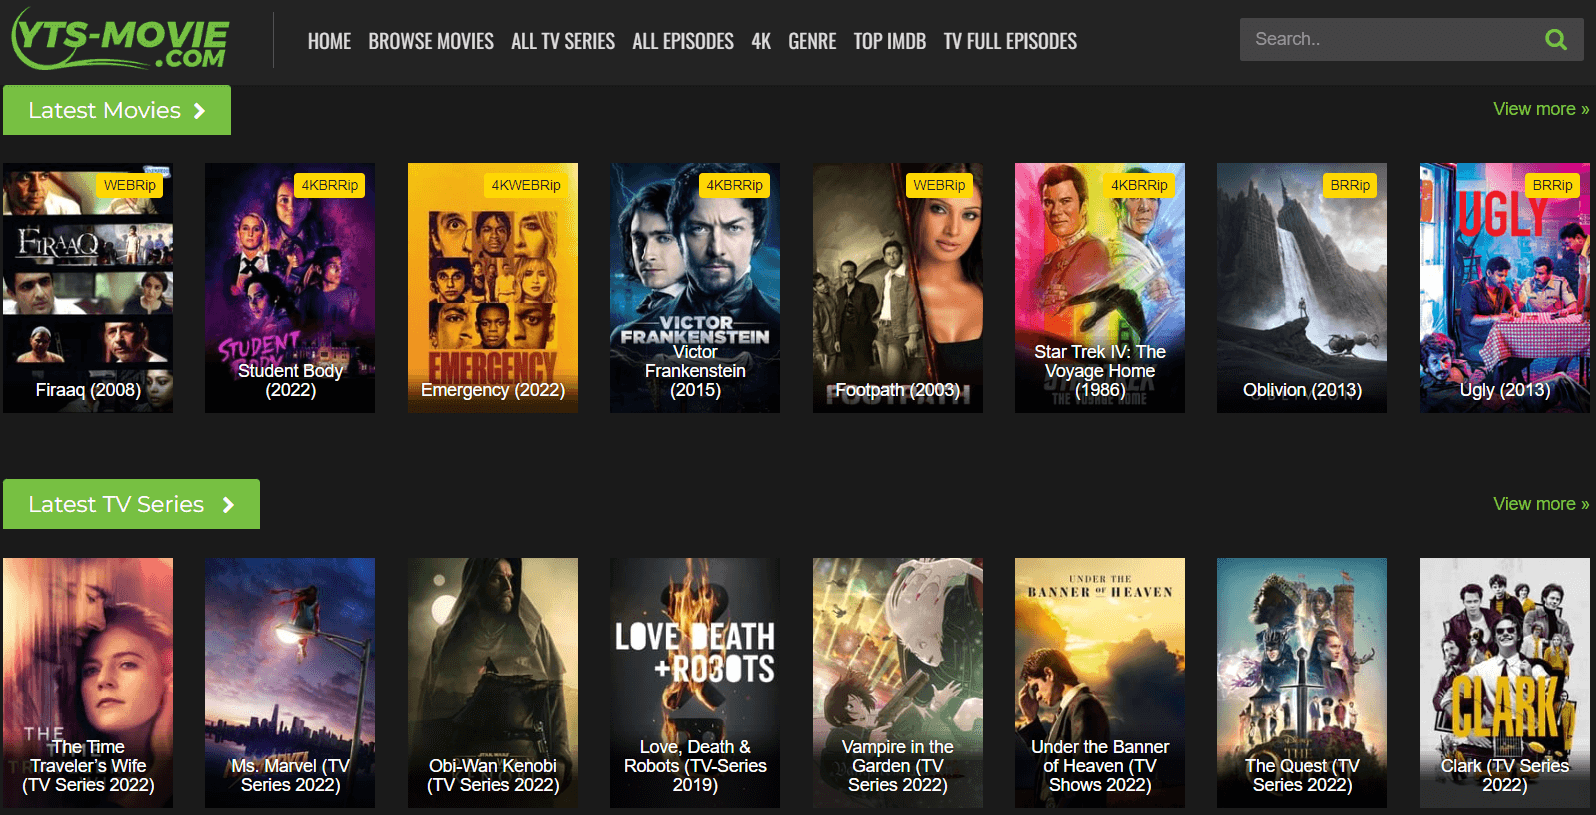The height and width of the screenshot is (815, 1596).
Task: Click the YTS-MOVIE.COM logo
Action: tap(120, 40)
